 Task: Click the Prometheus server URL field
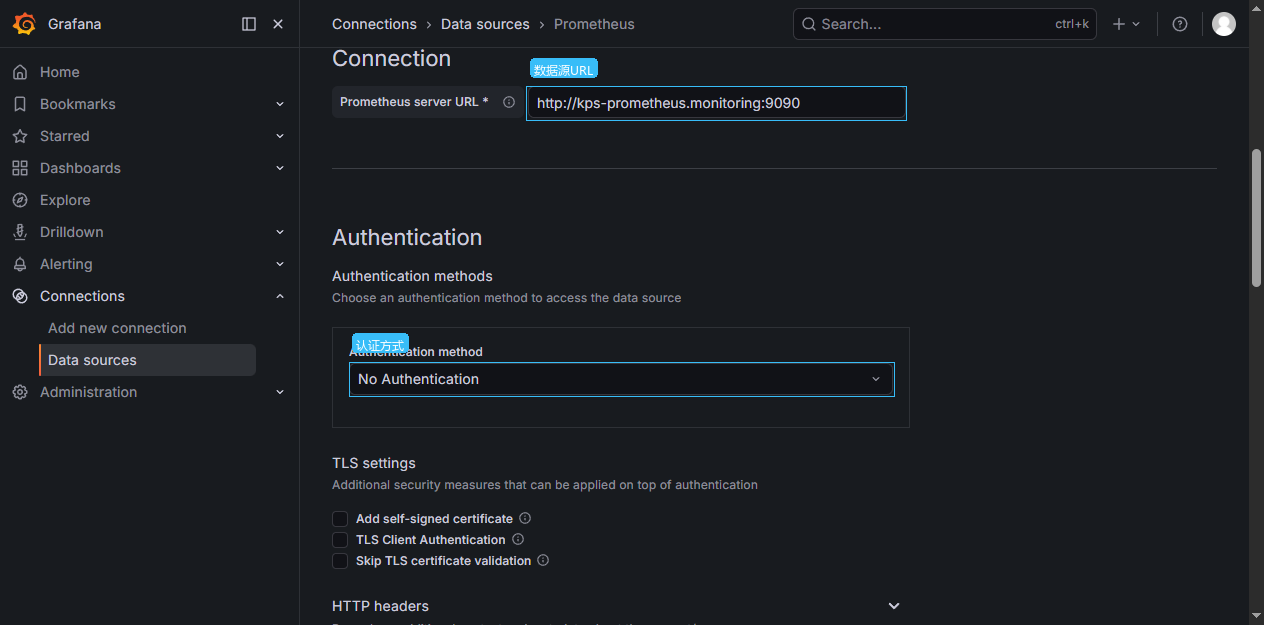click(716, 103)
